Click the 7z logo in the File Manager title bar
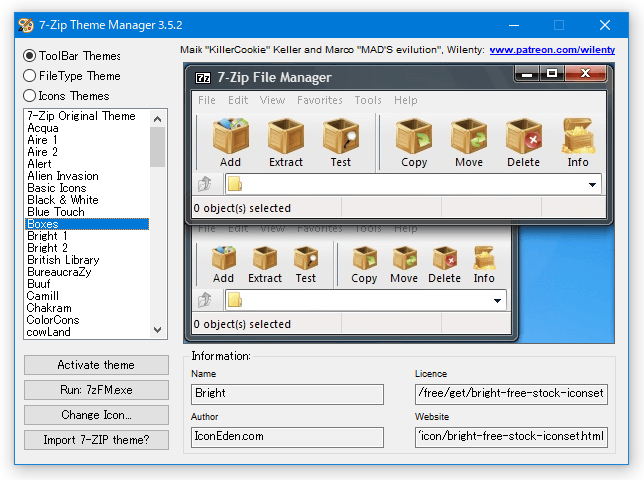This screenshot has height=480, width=644. point(203,78)
